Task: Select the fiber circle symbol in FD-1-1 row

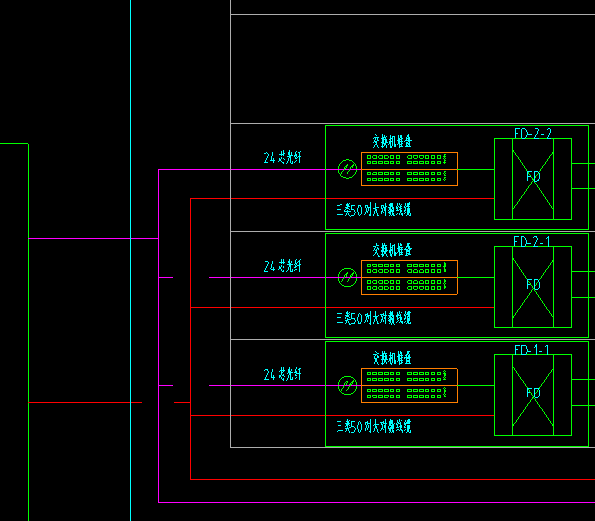Action: pos(347,386)
